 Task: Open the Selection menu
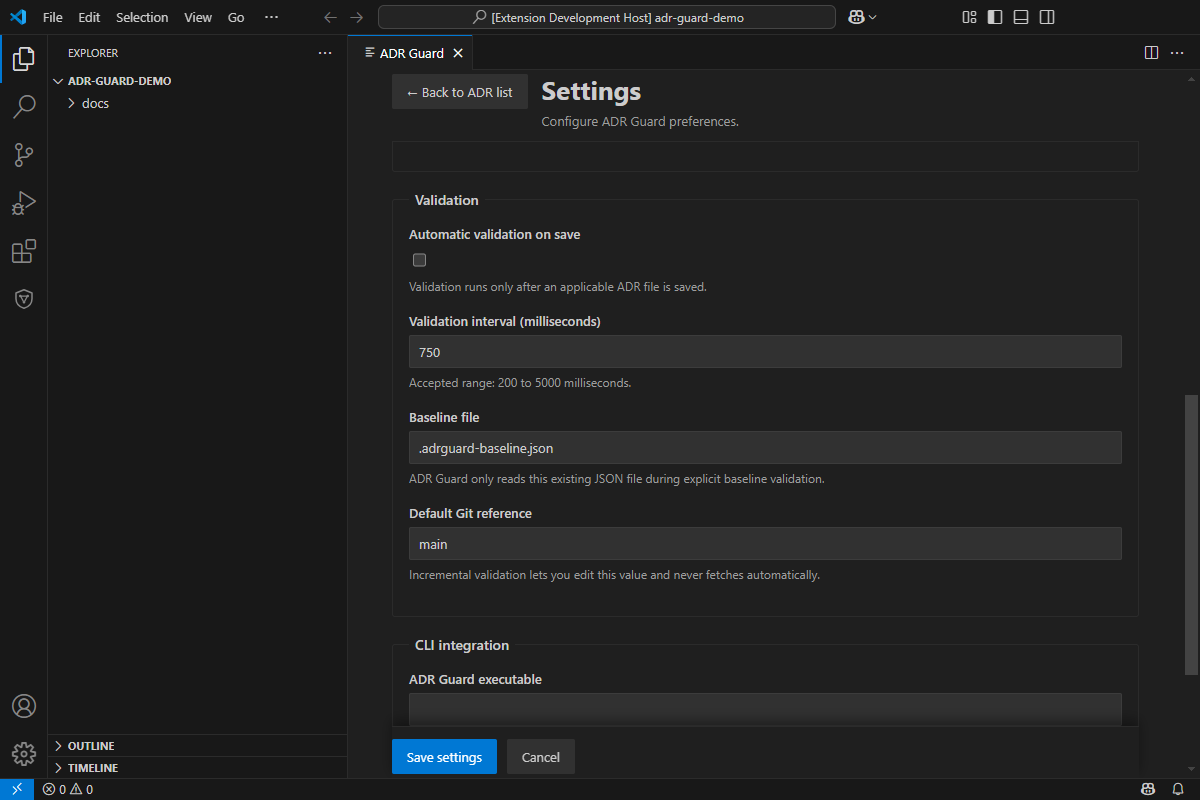tap(142, 17)
